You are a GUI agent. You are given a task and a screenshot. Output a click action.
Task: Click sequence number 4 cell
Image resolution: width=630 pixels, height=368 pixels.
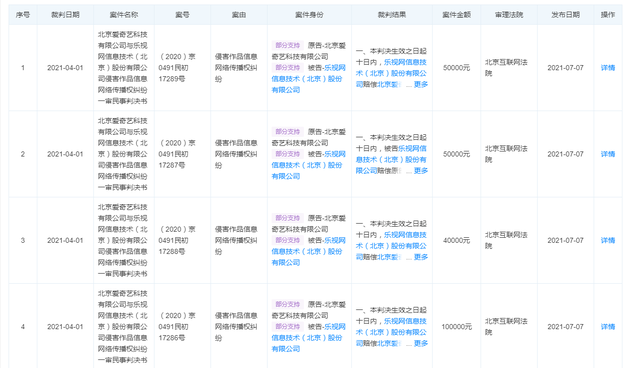coord(23,327)
